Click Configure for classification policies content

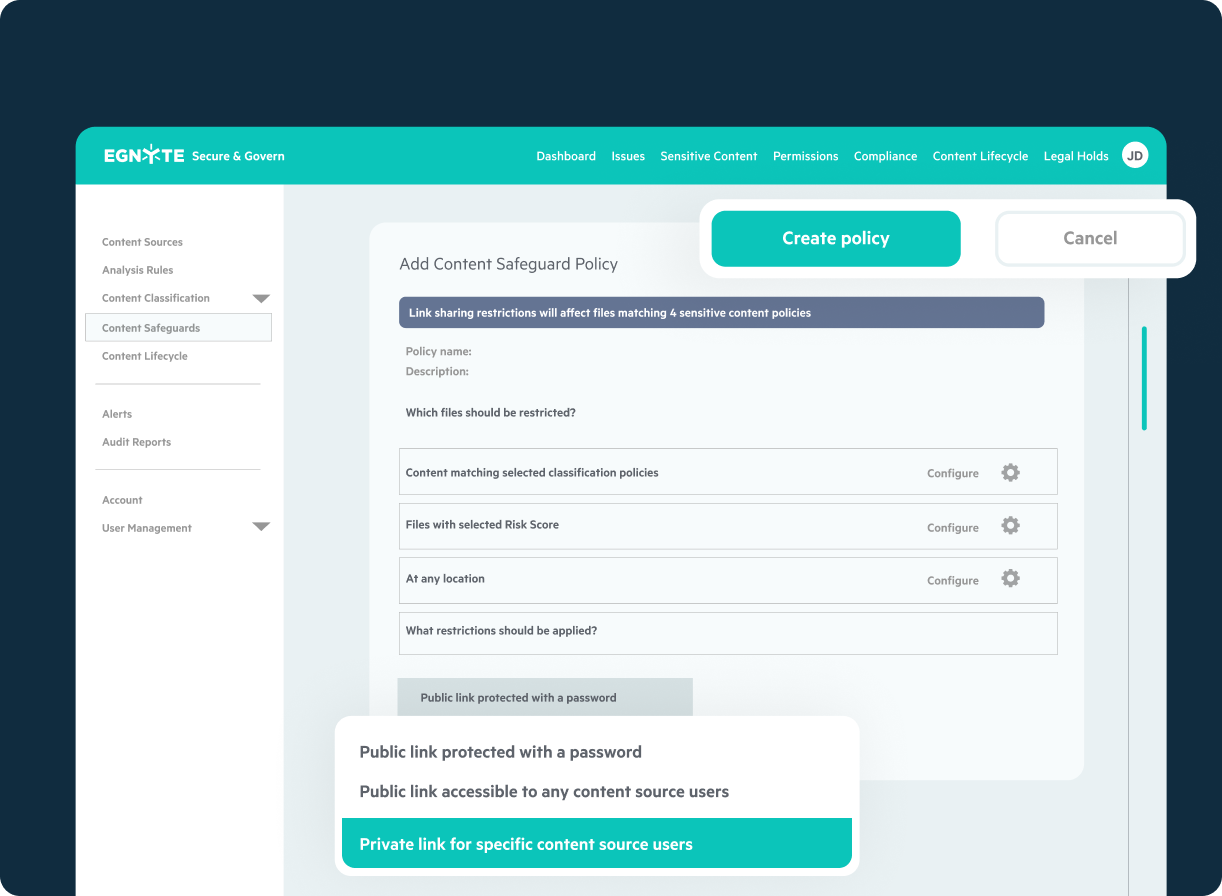point(952,474)
